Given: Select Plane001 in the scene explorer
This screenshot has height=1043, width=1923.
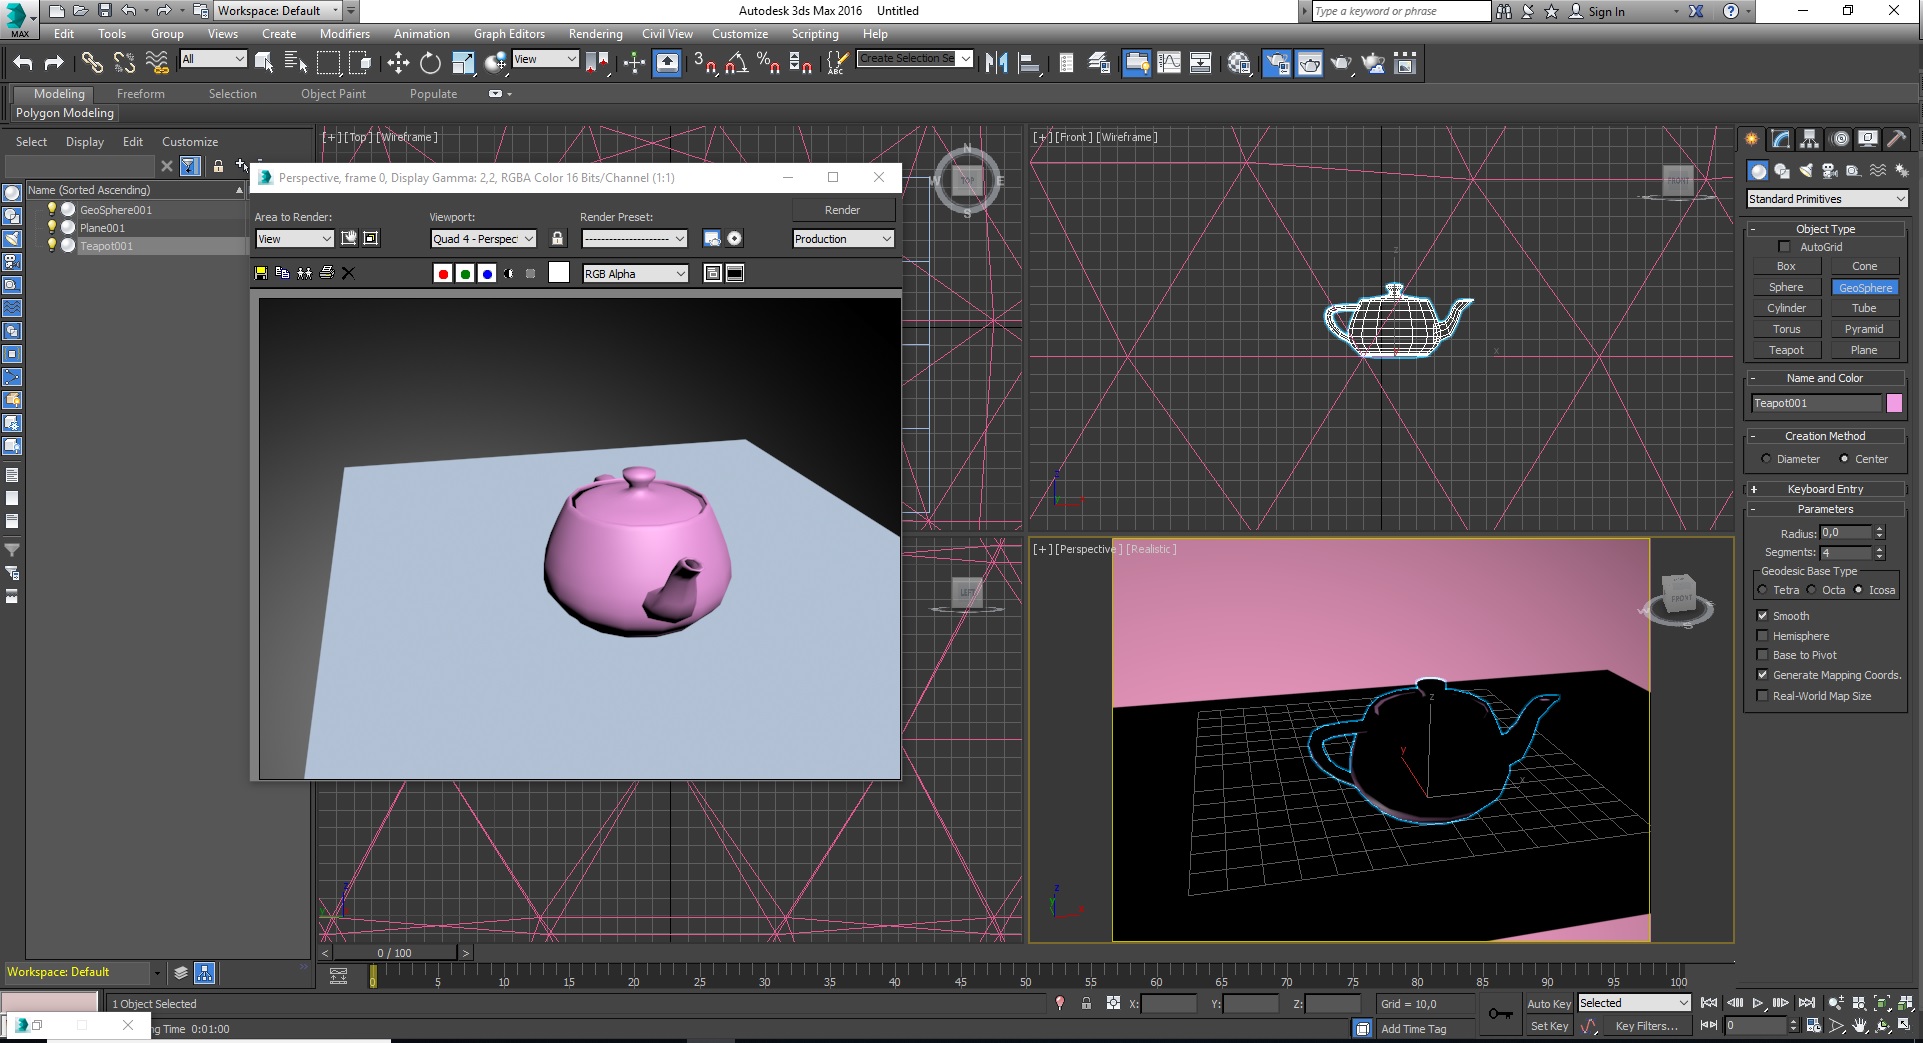Looking at the screenshot, I should tap(102, 228).
